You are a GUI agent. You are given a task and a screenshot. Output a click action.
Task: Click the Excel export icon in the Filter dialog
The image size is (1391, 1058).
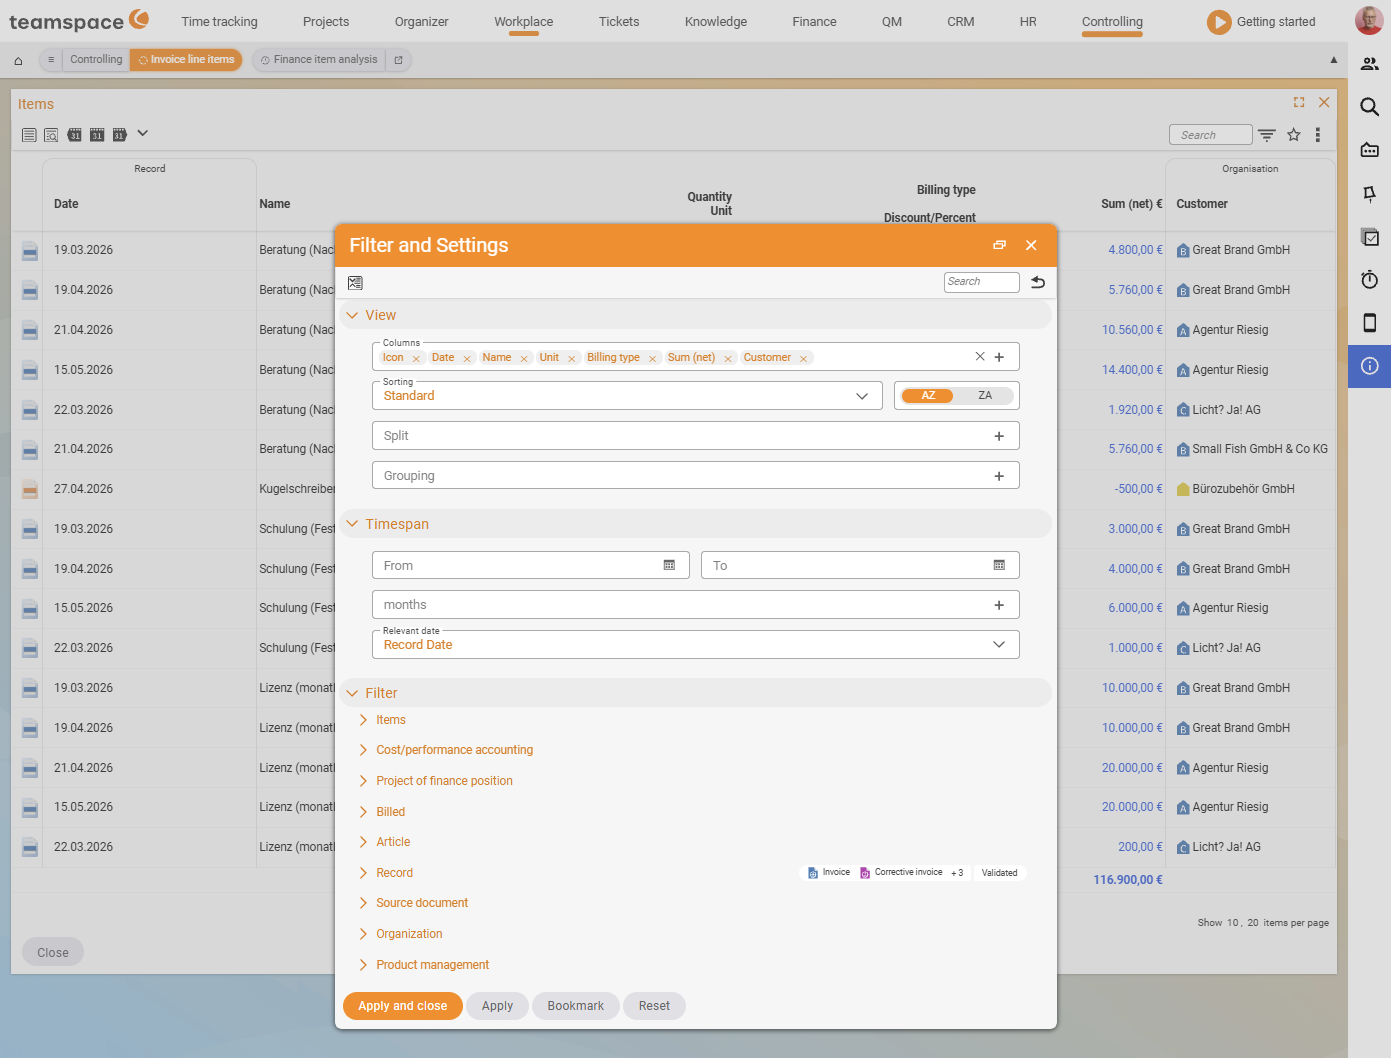click(355, 283)
